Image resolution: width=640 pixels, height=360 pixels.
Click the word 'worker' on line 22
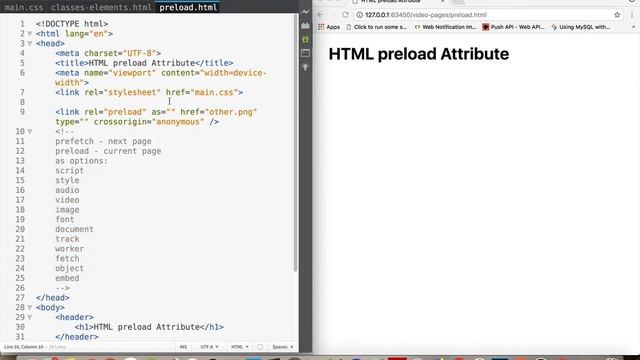click(x=69, y=249)
